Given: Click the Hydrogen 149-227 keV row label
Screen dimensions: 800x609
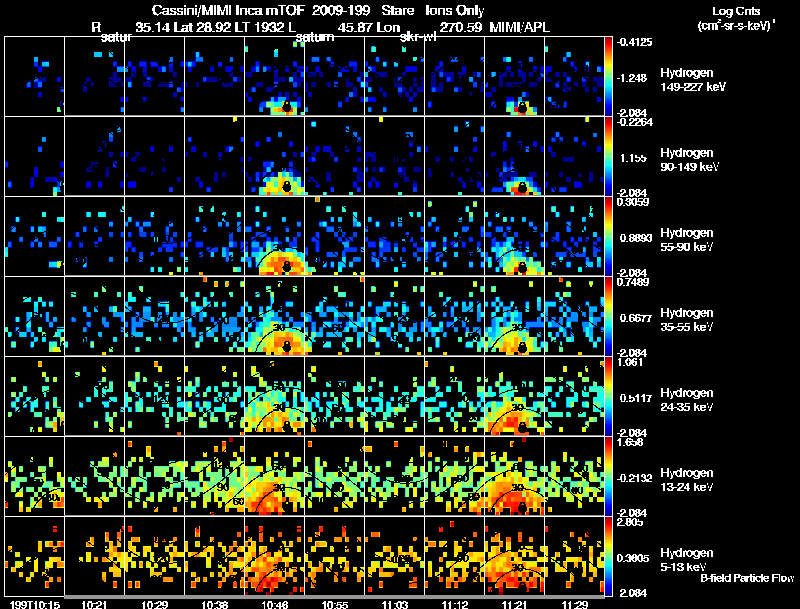Looking at the screenshot, I should tap(692, 80).
